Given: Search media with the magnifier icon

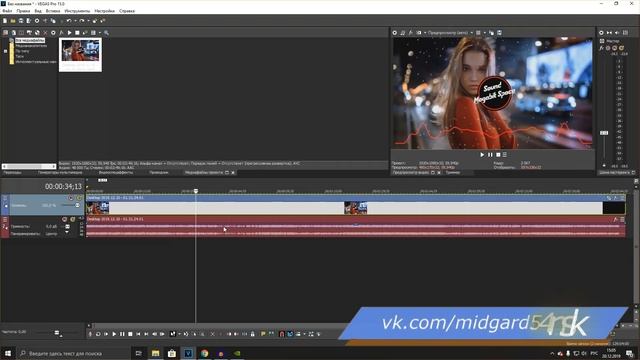Looking at the screenshot, I should click(107, 33).
